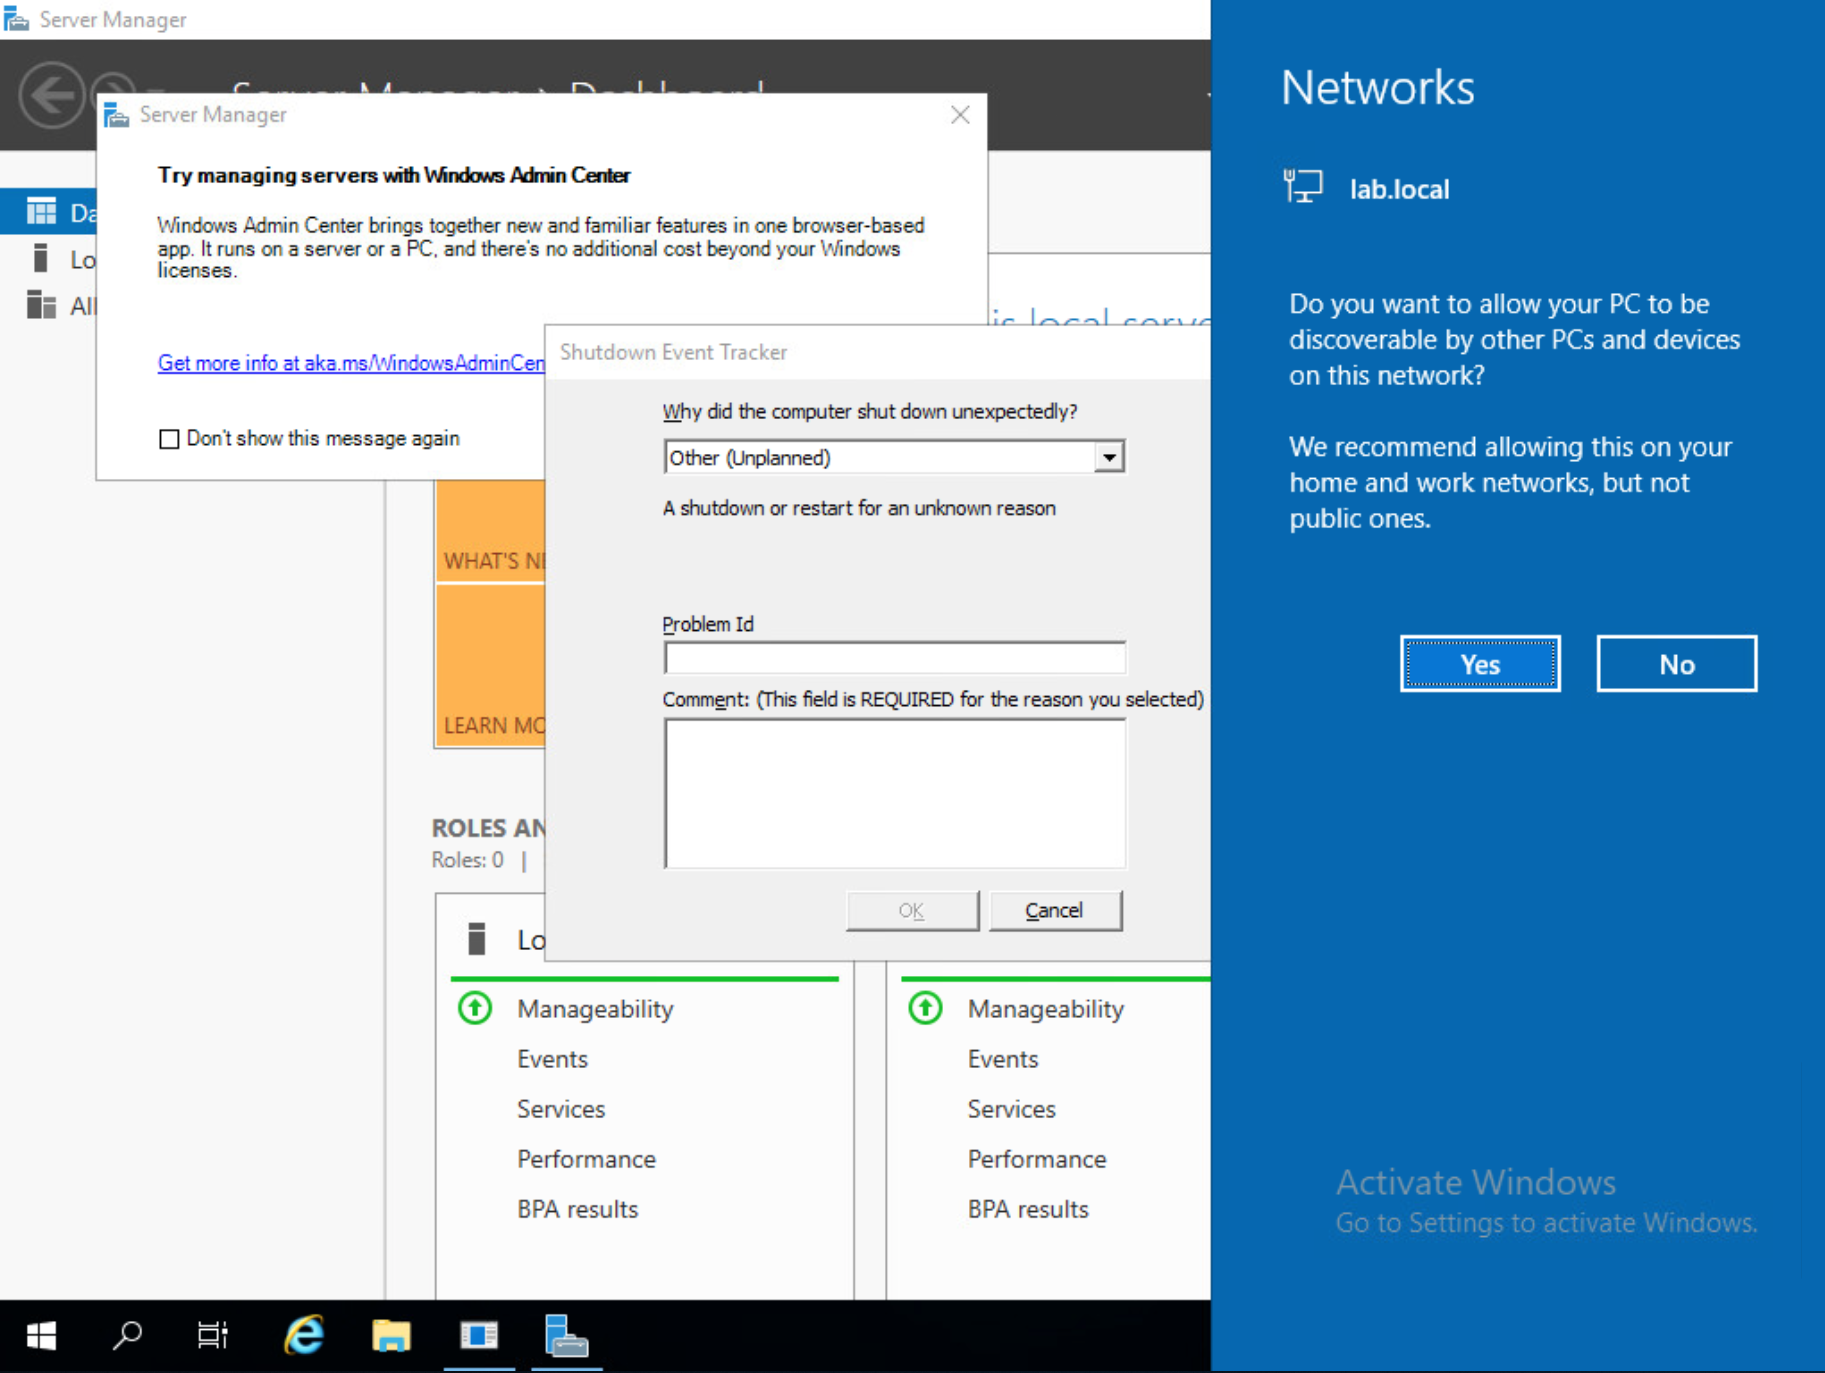Open Events in left server tile
The image size is (1825, 1373).
tap(552, 1059)
